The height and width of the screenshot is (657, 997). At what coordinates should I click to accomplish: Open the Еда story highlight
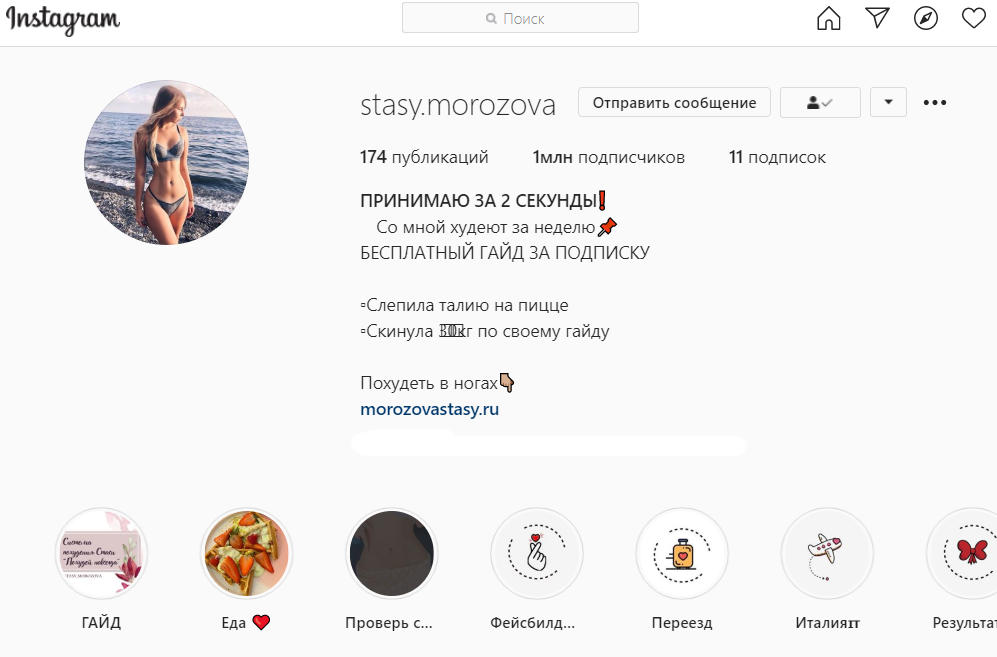tap(246, 553)
